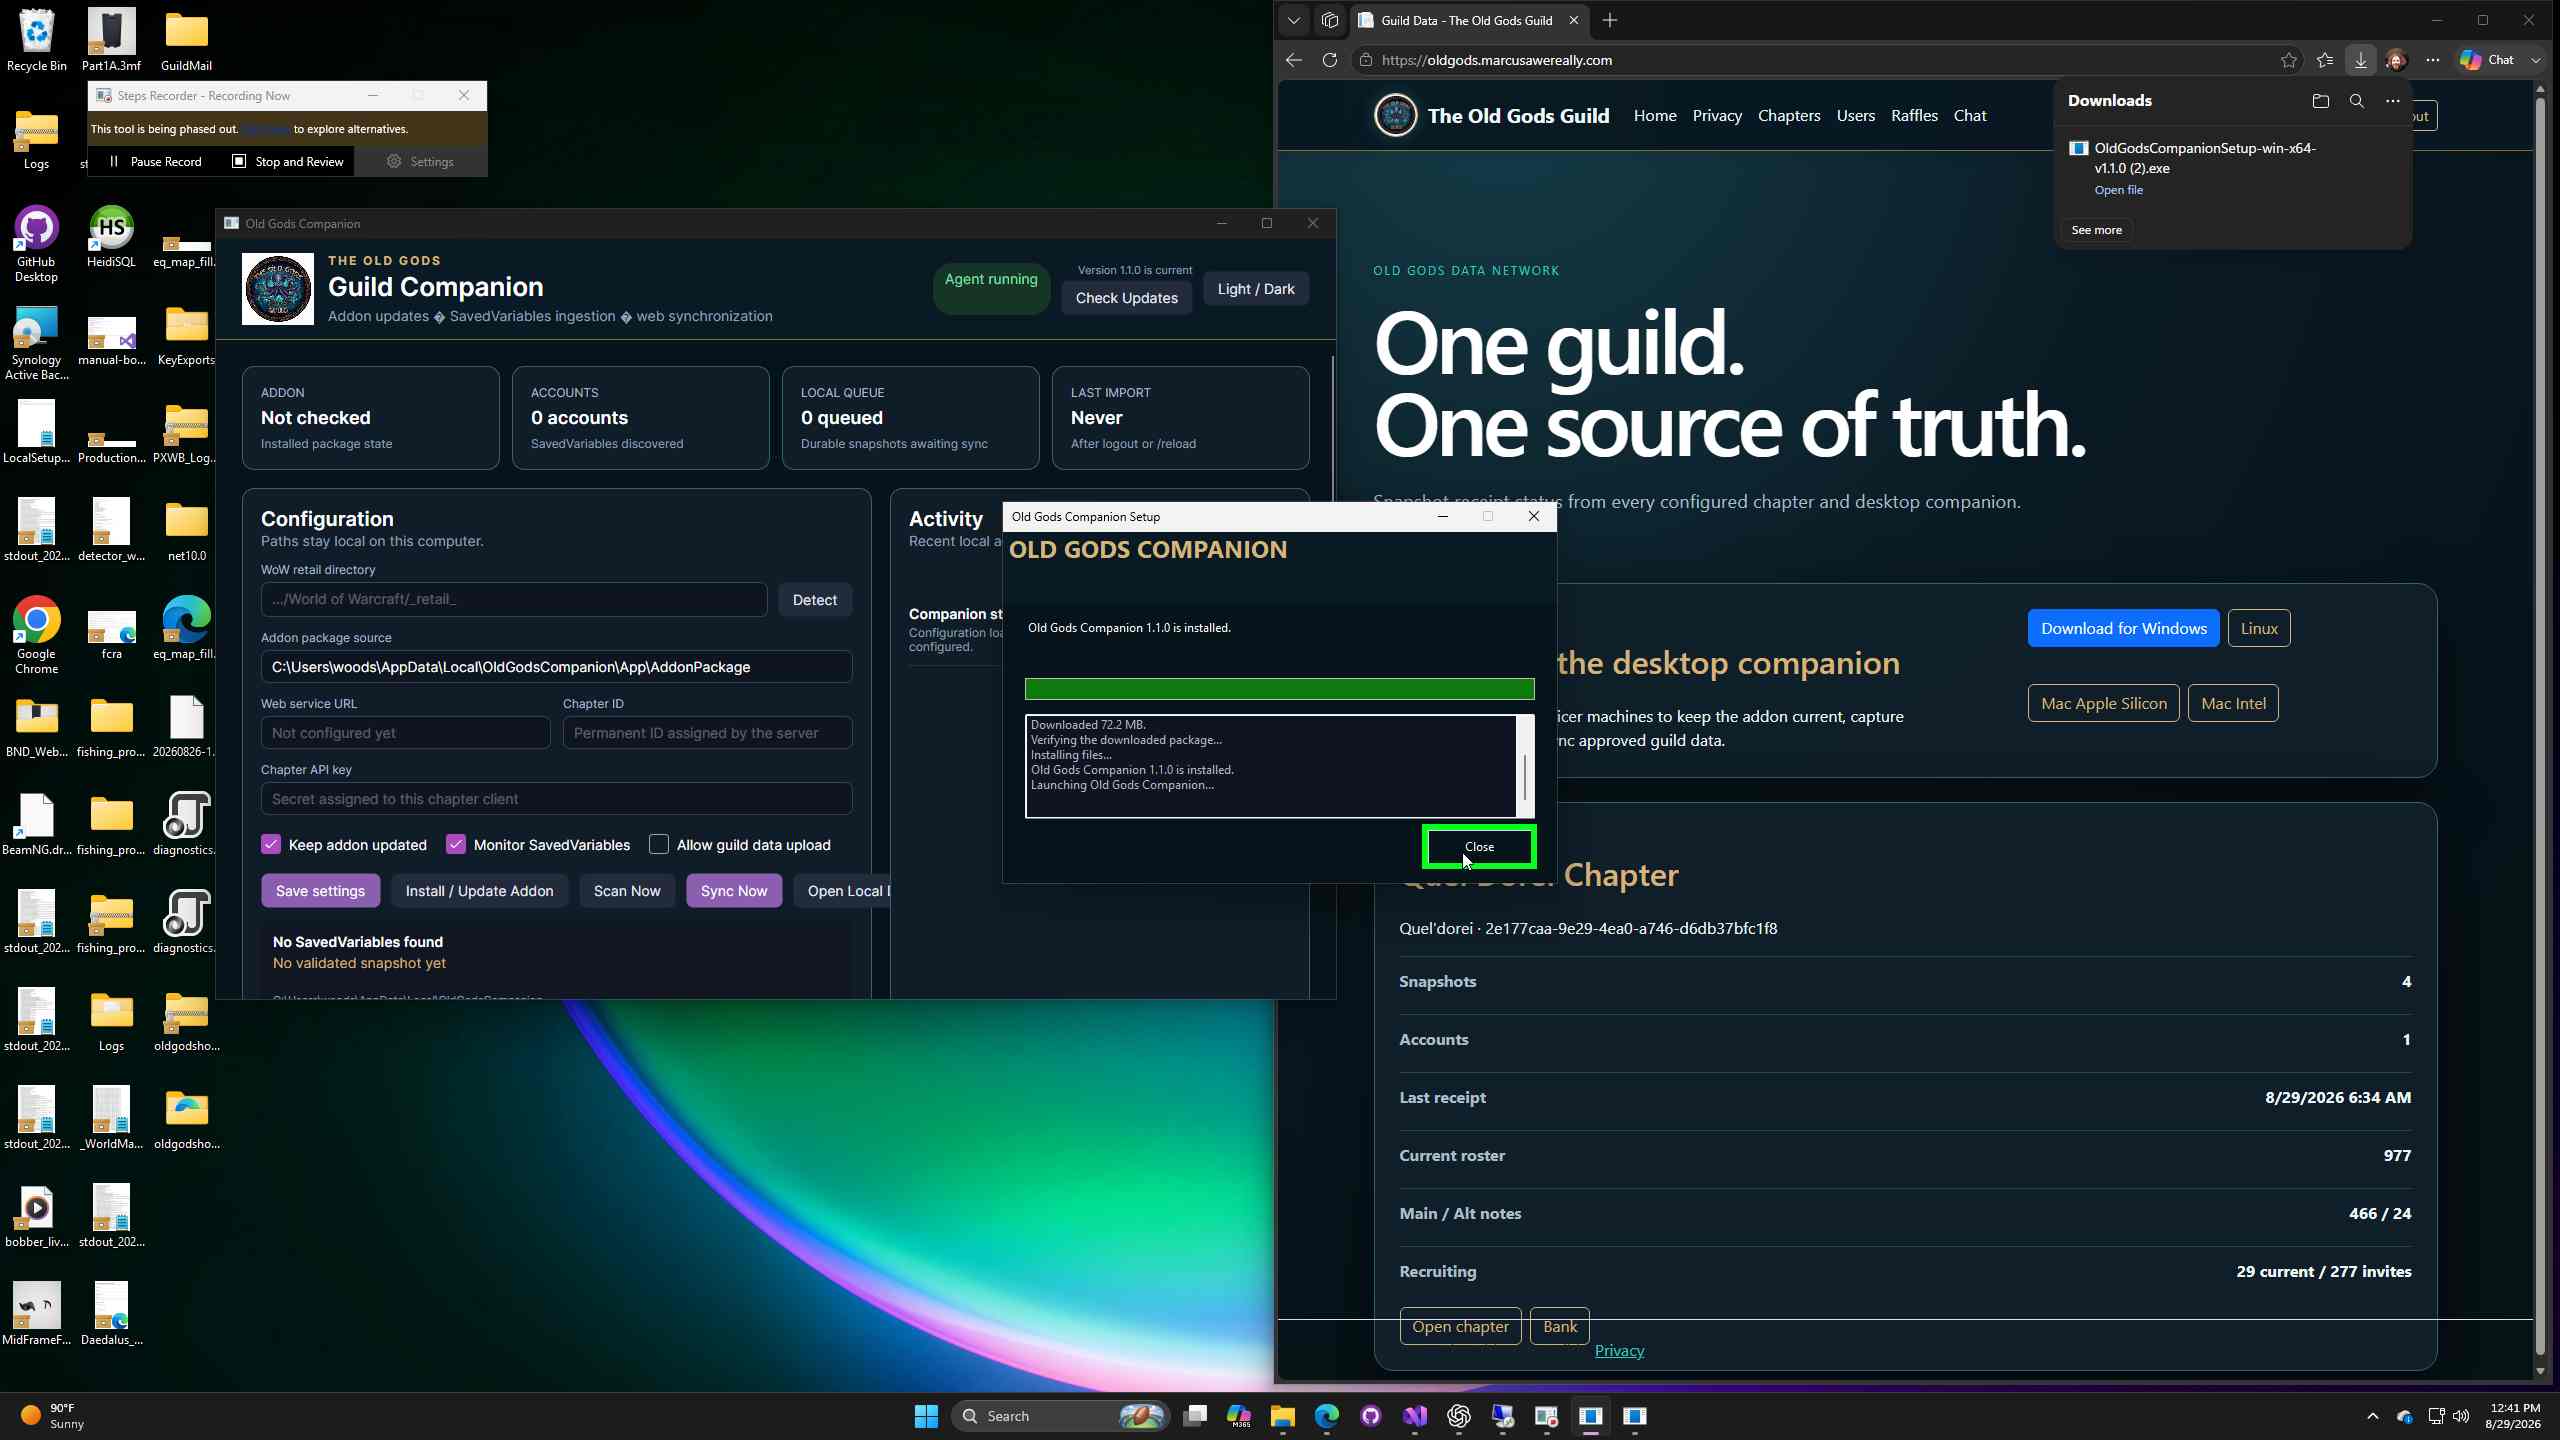Image resolution: width=2560 pixels, height=1440 pixels.
Task: Show hidden system tray icons chevron
Action: (2373, 1416)
